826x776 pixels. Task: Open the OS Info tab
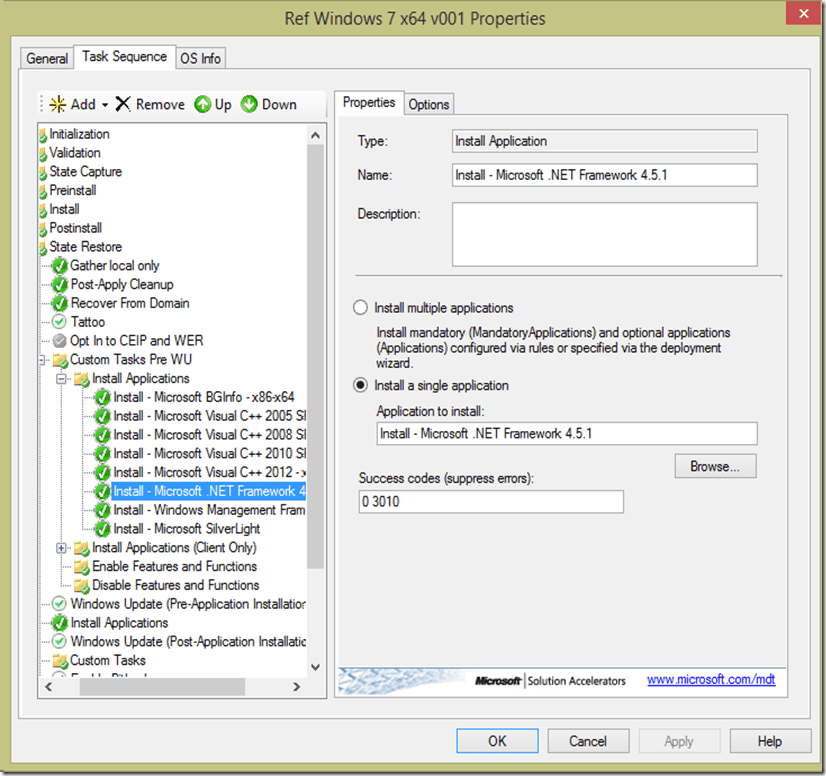(200, 58)
